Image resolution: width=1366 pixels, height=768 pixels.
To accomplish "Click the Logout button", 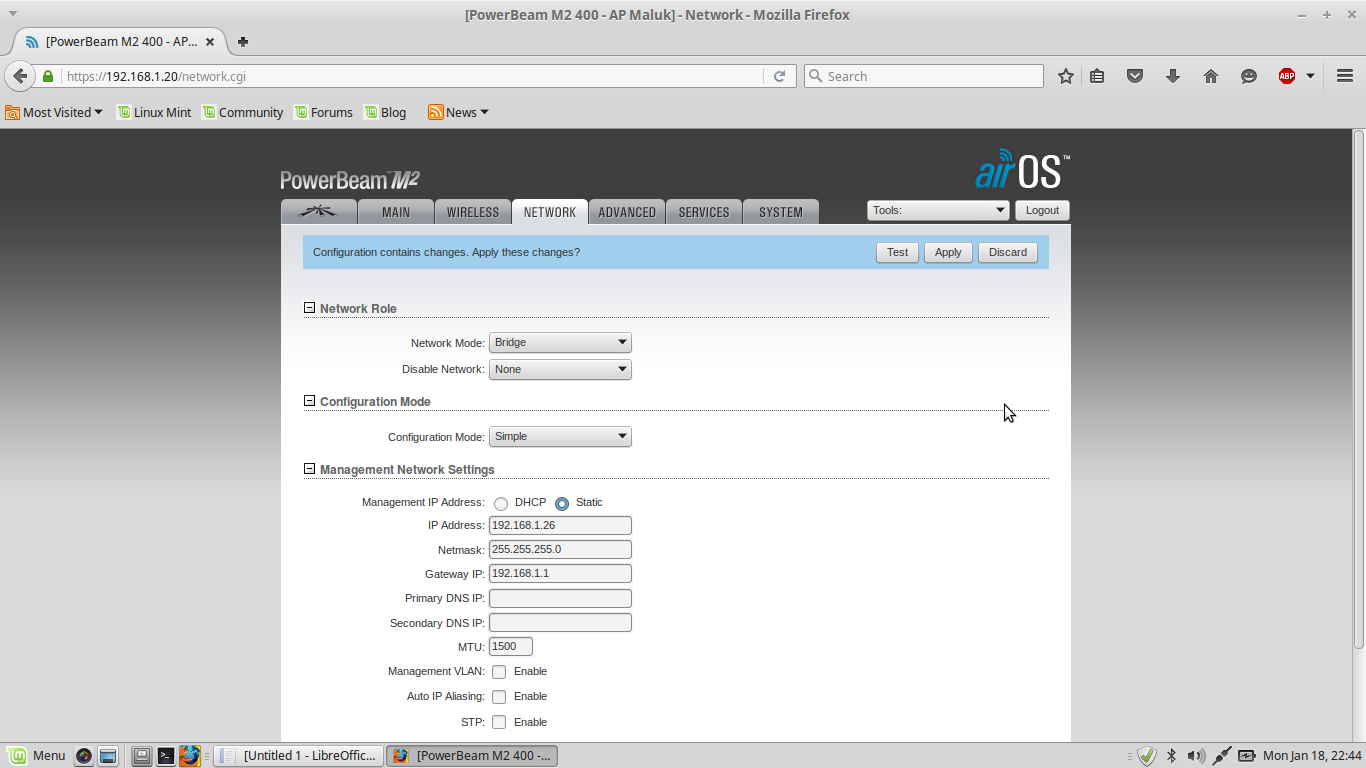I will click(x=1042, y=210).
